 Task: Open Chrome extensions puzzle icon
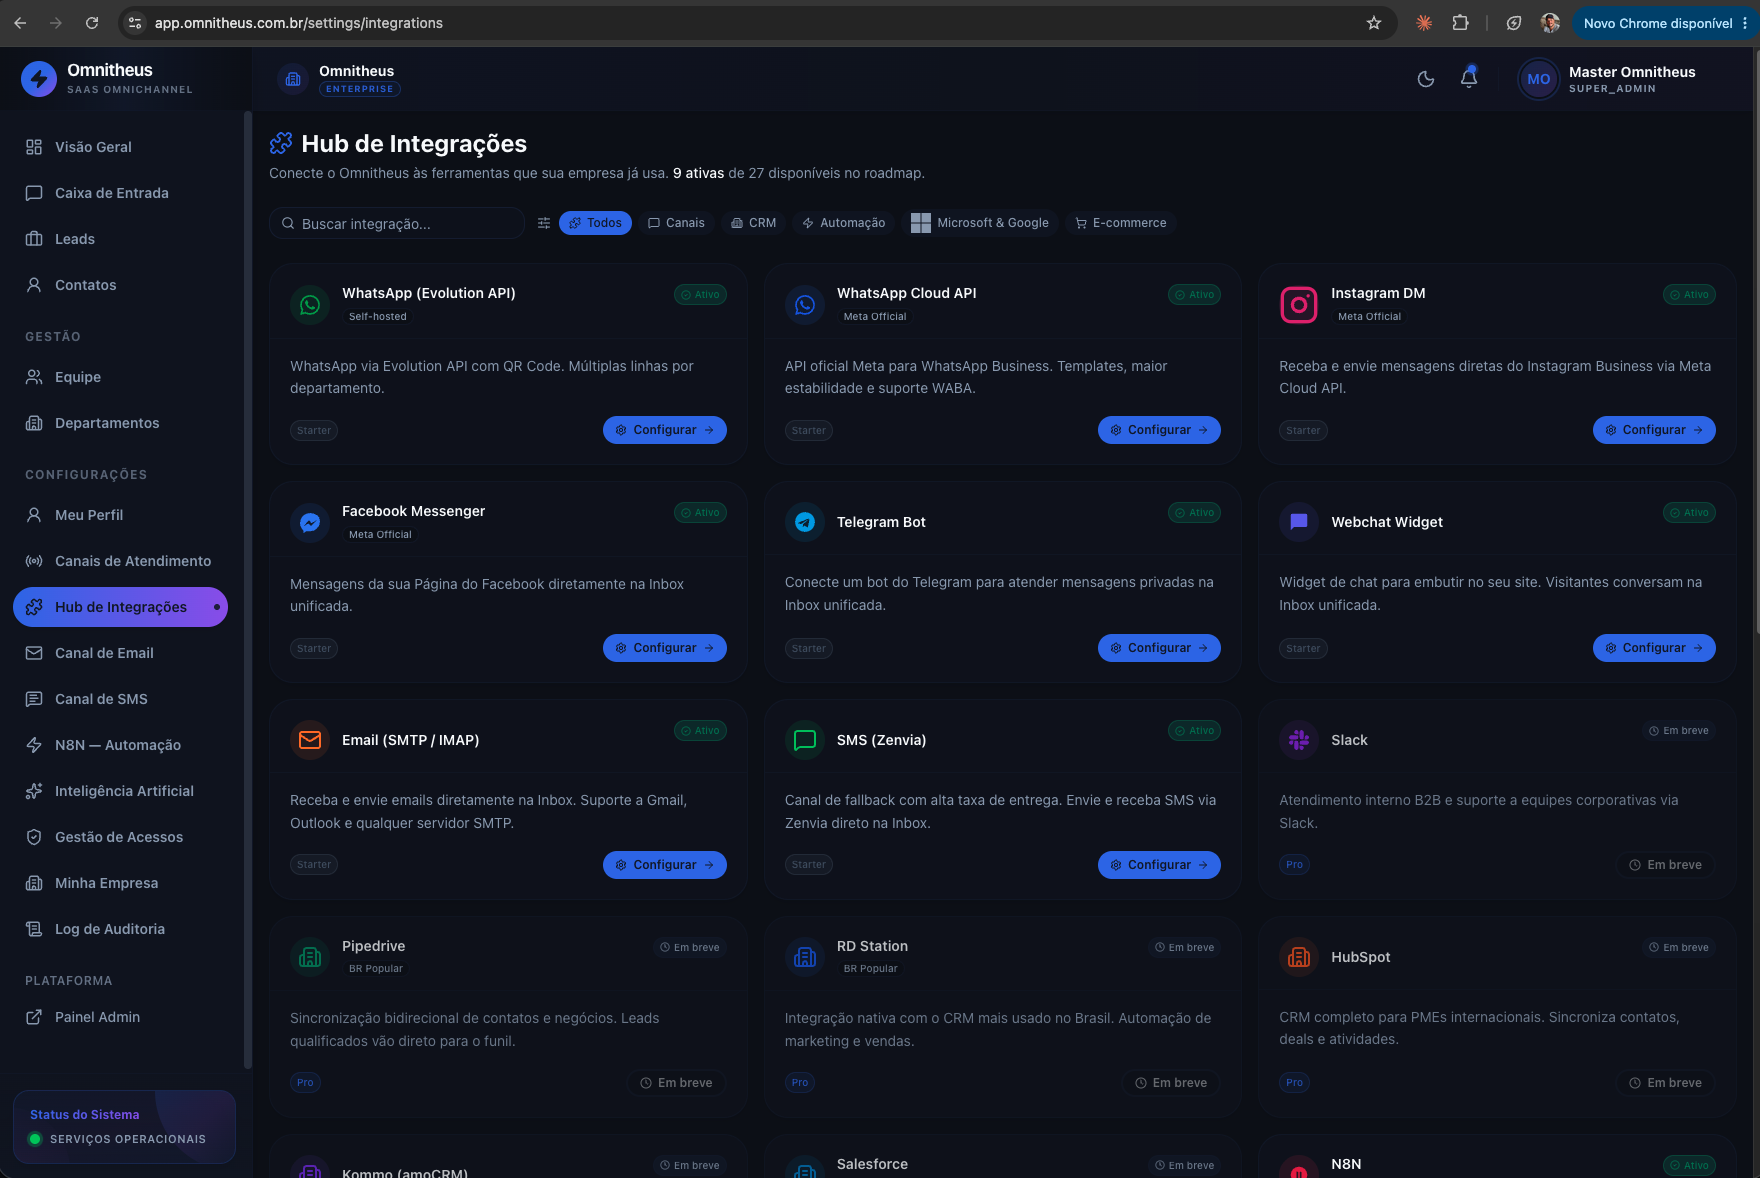coord(1460,23)
